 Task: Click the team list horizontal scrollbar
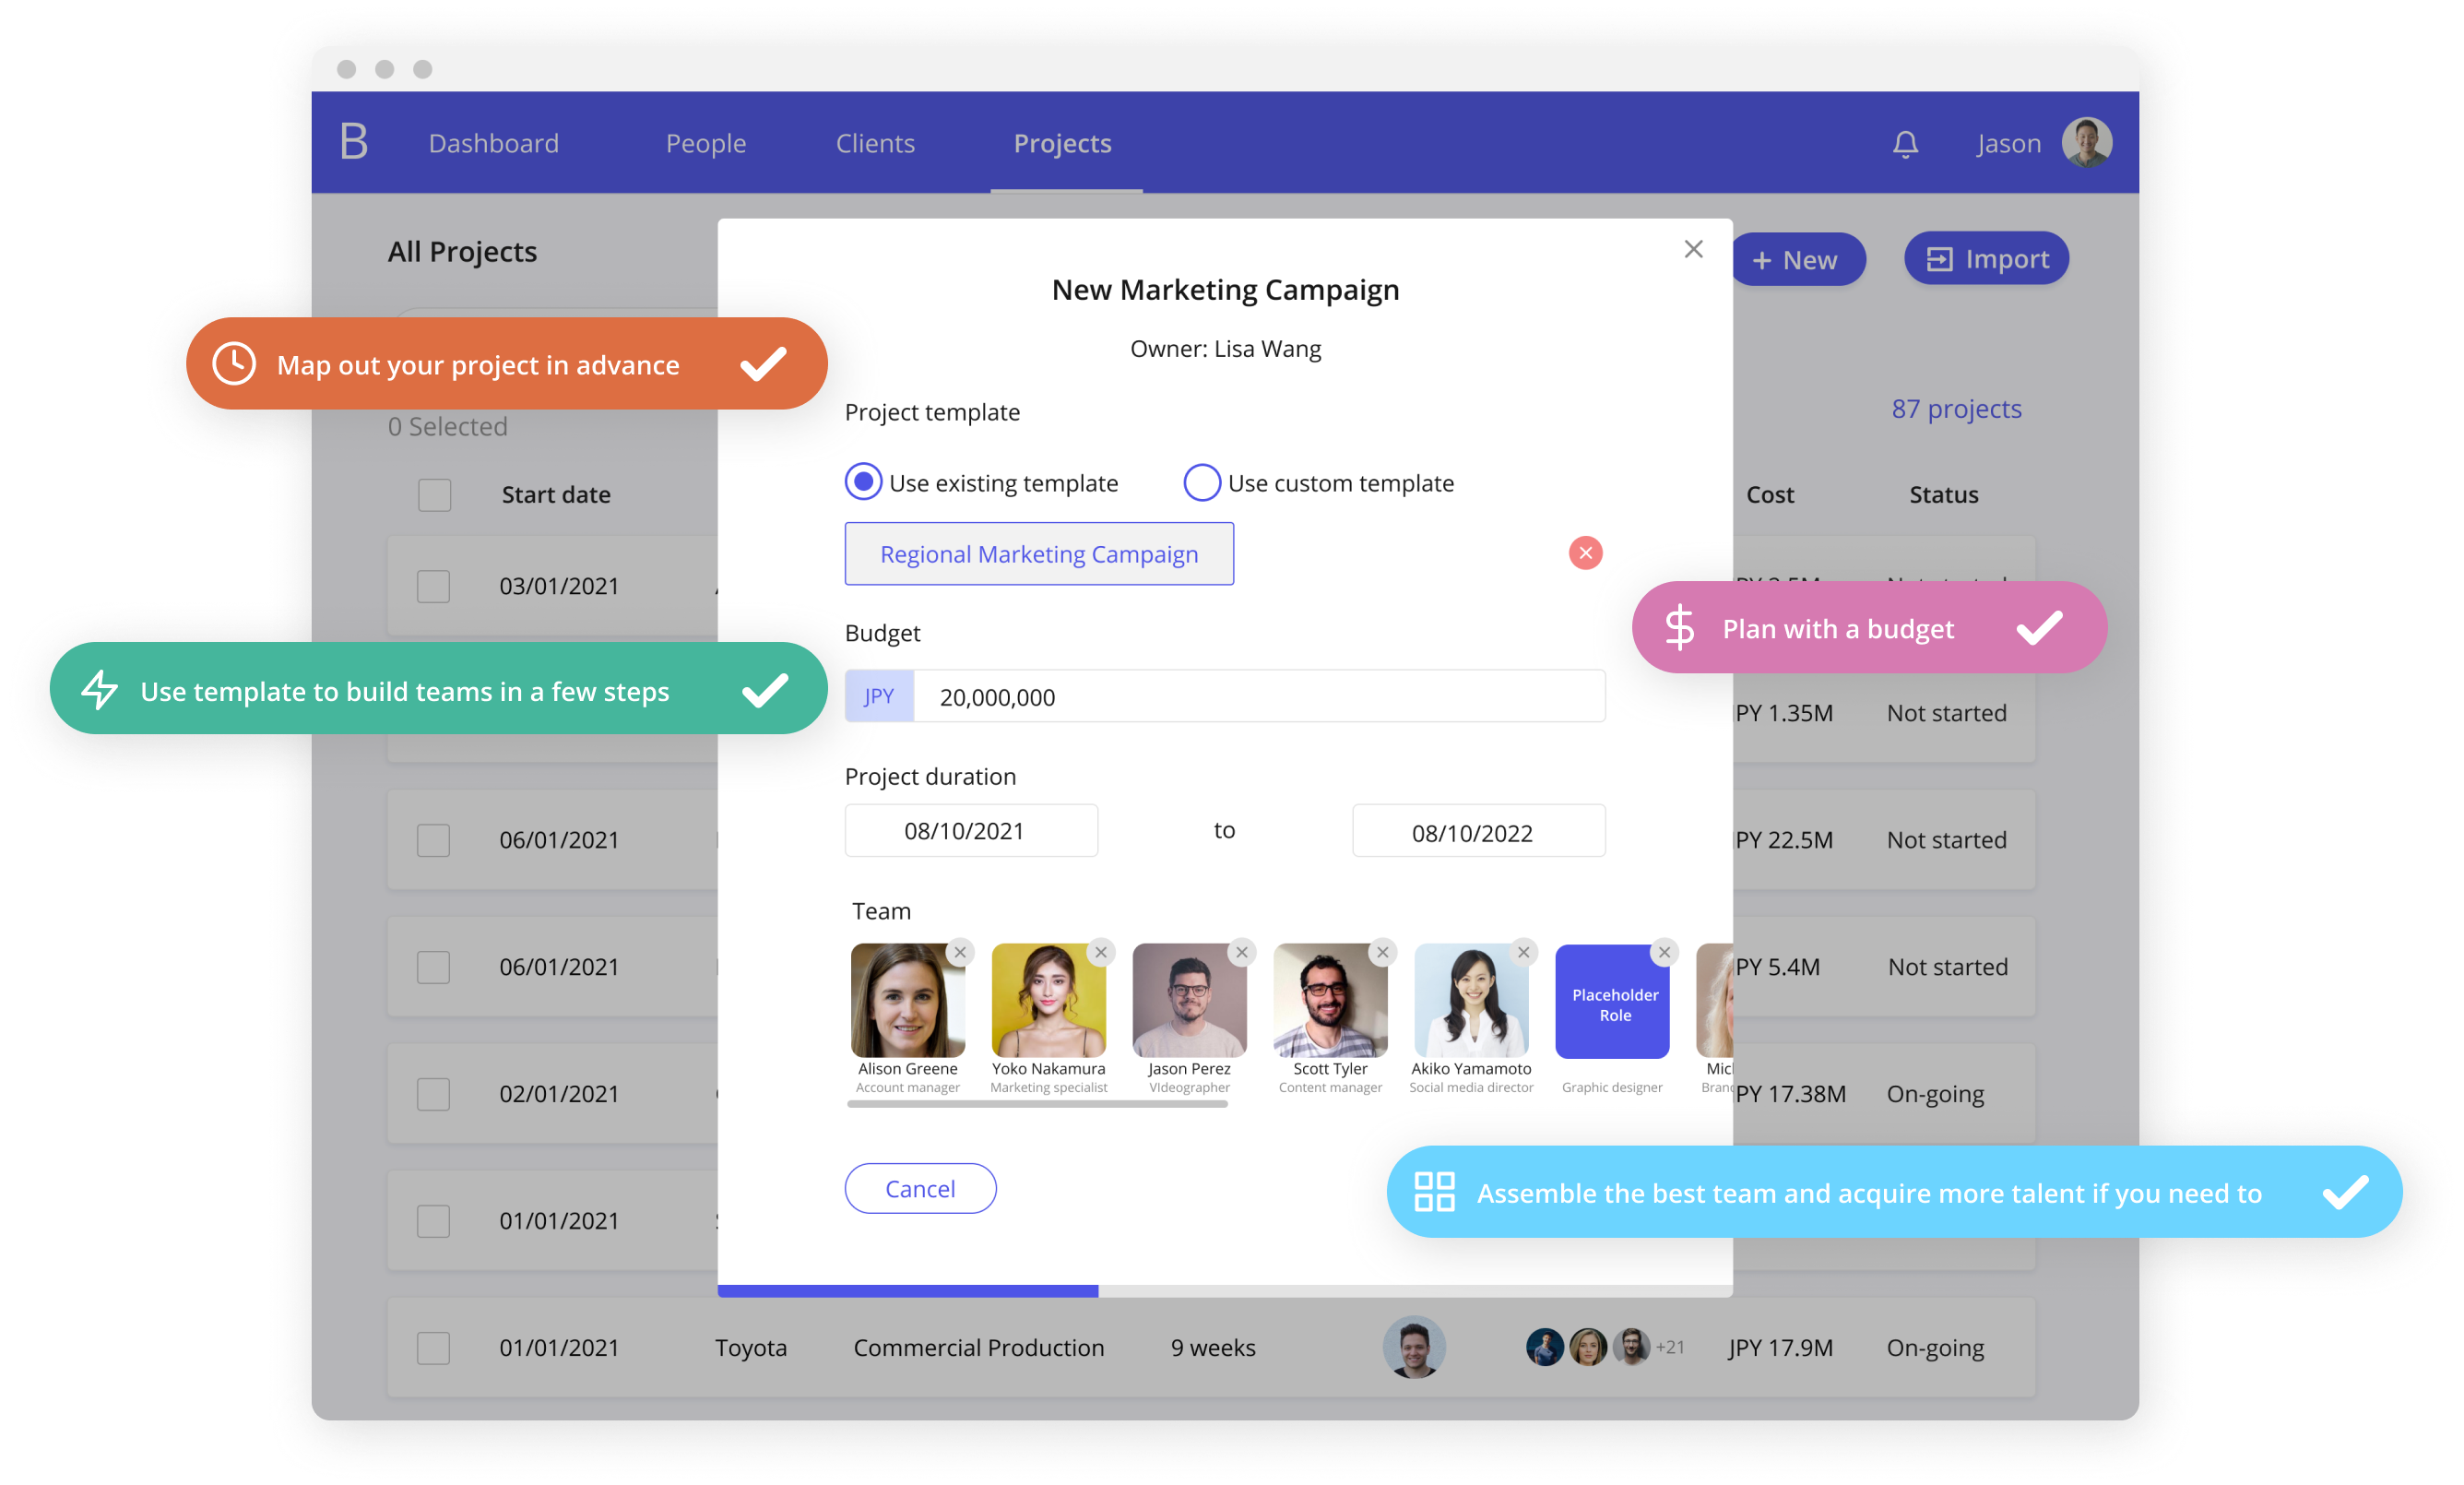1037,1104
